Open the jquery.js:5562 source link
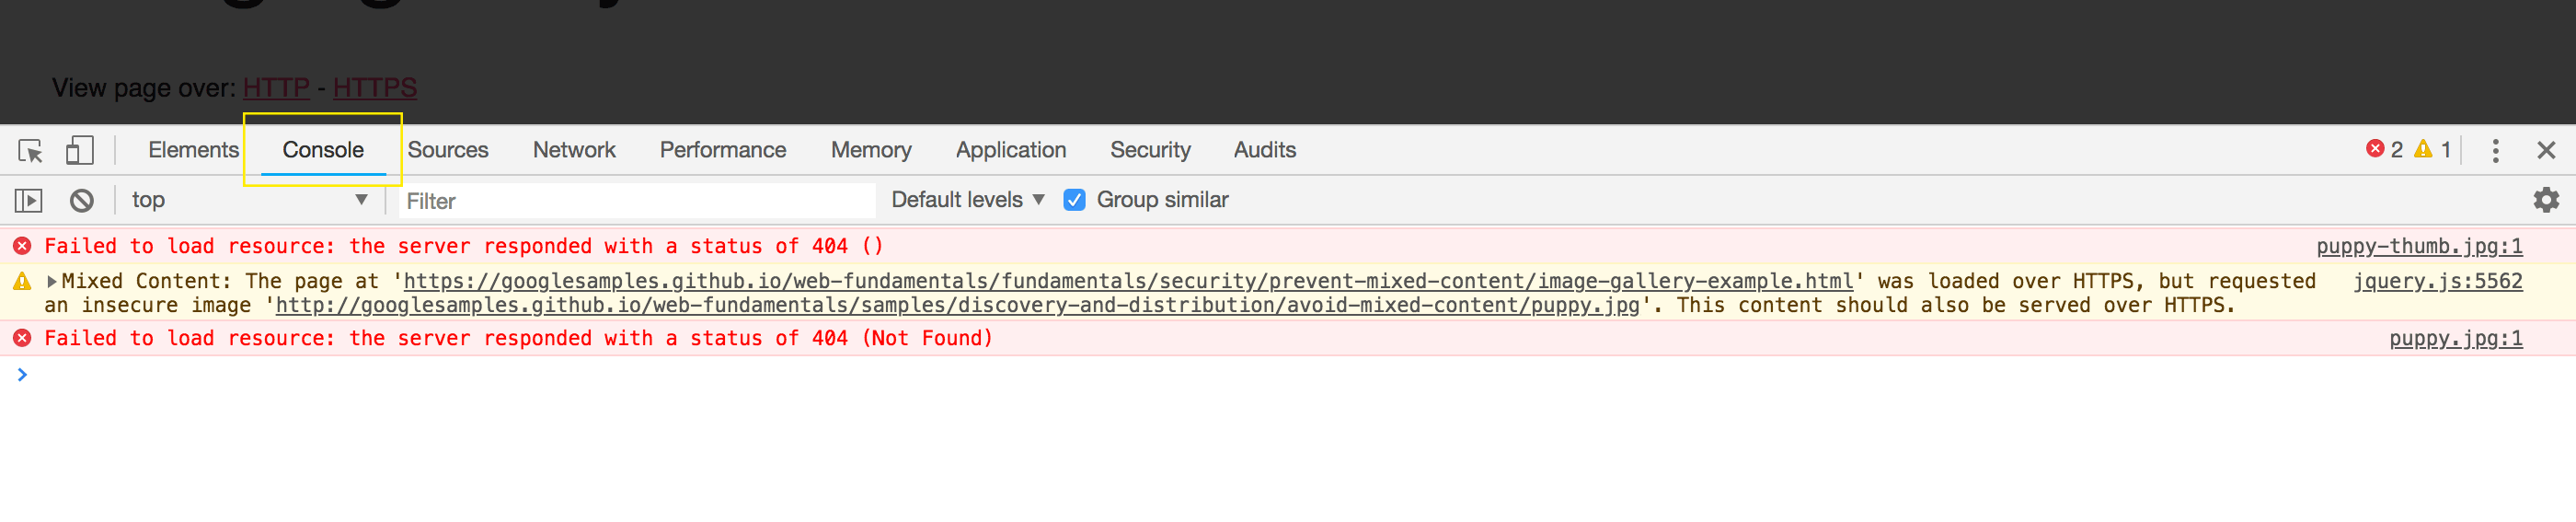 pyautogui.click(x=2437, y=281)
